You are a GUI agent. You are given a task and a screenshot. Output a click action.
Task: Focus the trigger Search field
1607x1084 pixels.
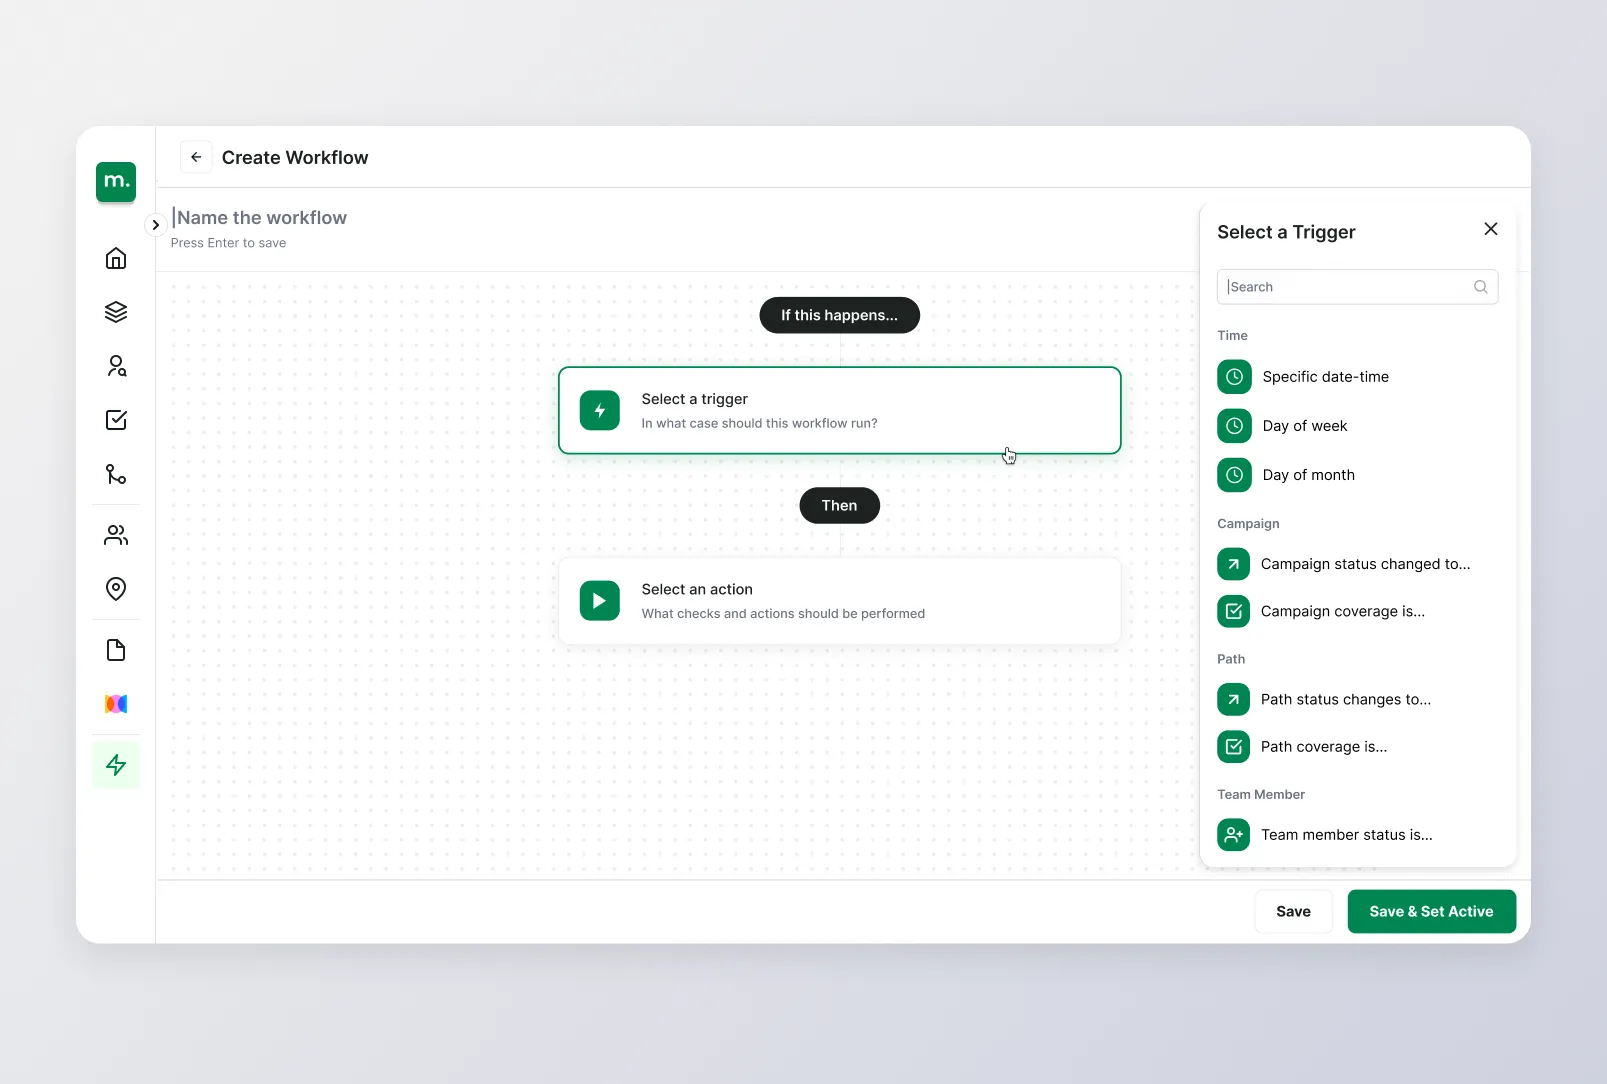pyautogui.click(x=1357, y=287)
